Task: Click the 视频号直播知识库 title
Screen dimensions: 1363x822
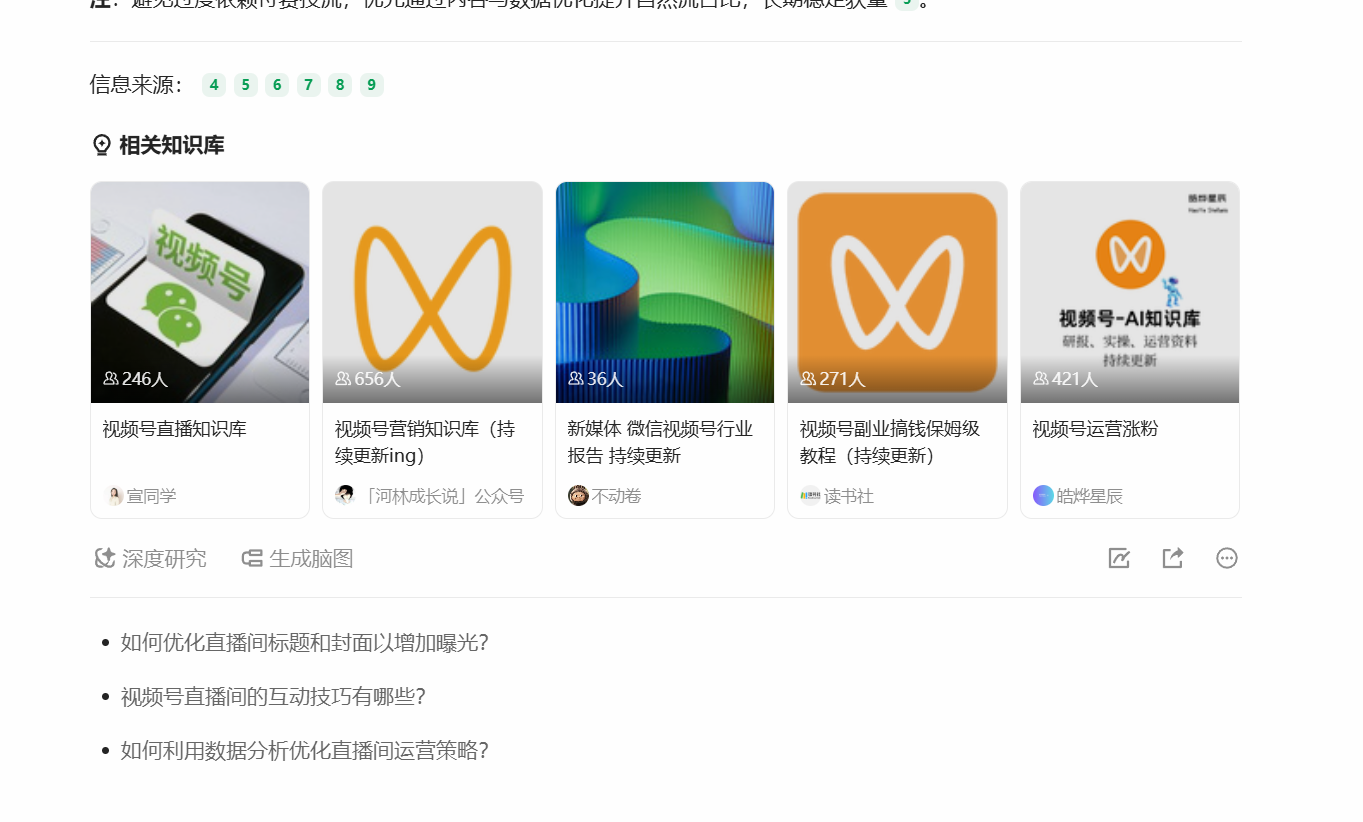Action: 174,429
